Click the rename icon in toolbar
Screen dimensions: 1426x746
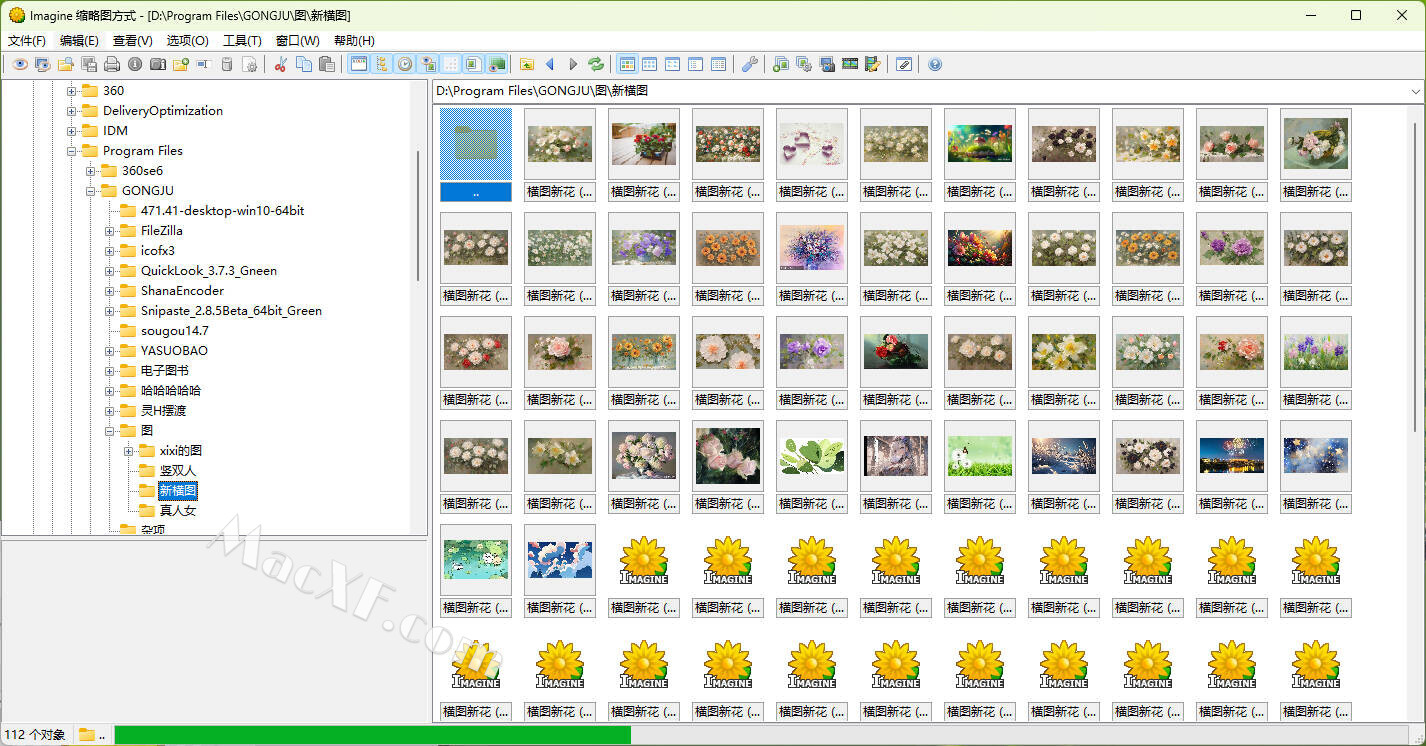[x=203, y=64]
